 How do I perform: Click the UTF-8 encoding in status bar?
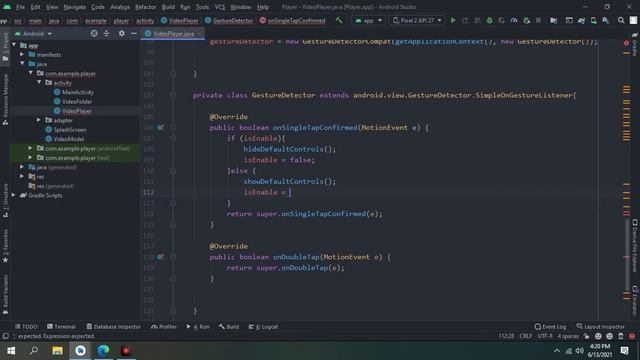pyautogui.click(x=544, y=336)
